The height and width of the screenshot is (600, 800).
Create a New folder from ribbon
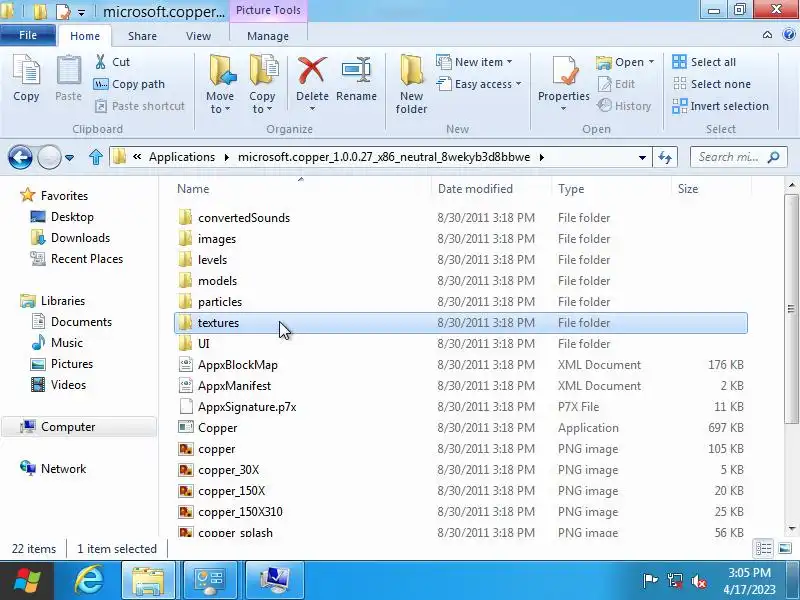click(x=411, y=85)
